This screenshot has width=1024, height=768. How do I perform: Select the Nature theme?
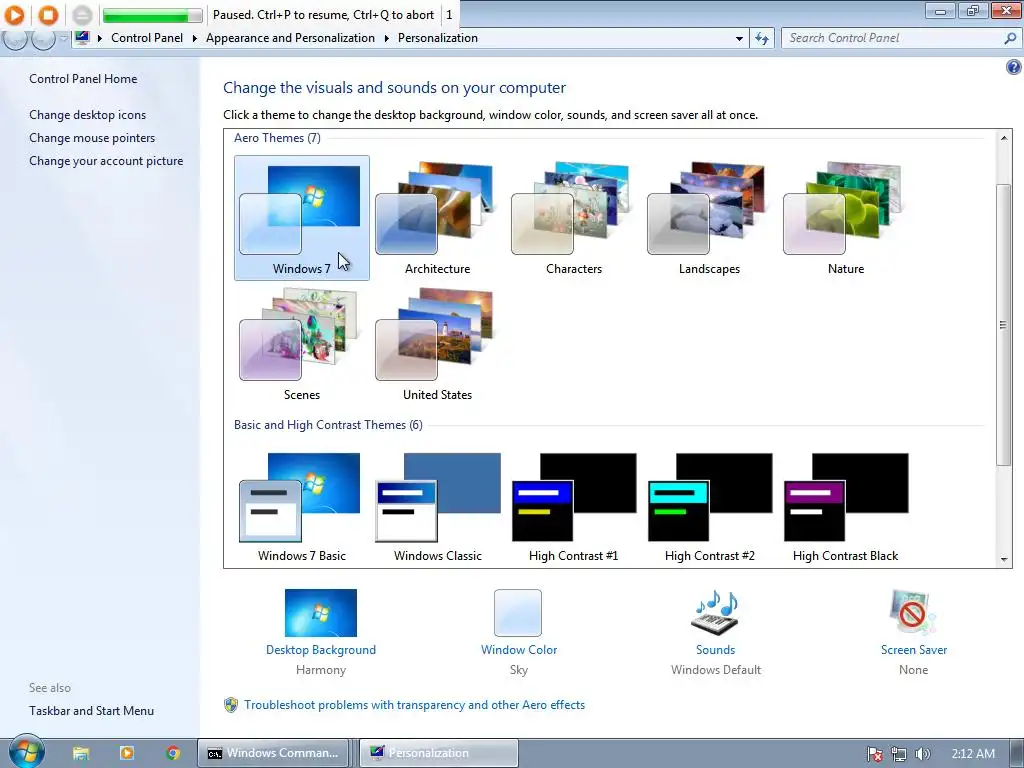pyautogui.click(x=846, y=218)
